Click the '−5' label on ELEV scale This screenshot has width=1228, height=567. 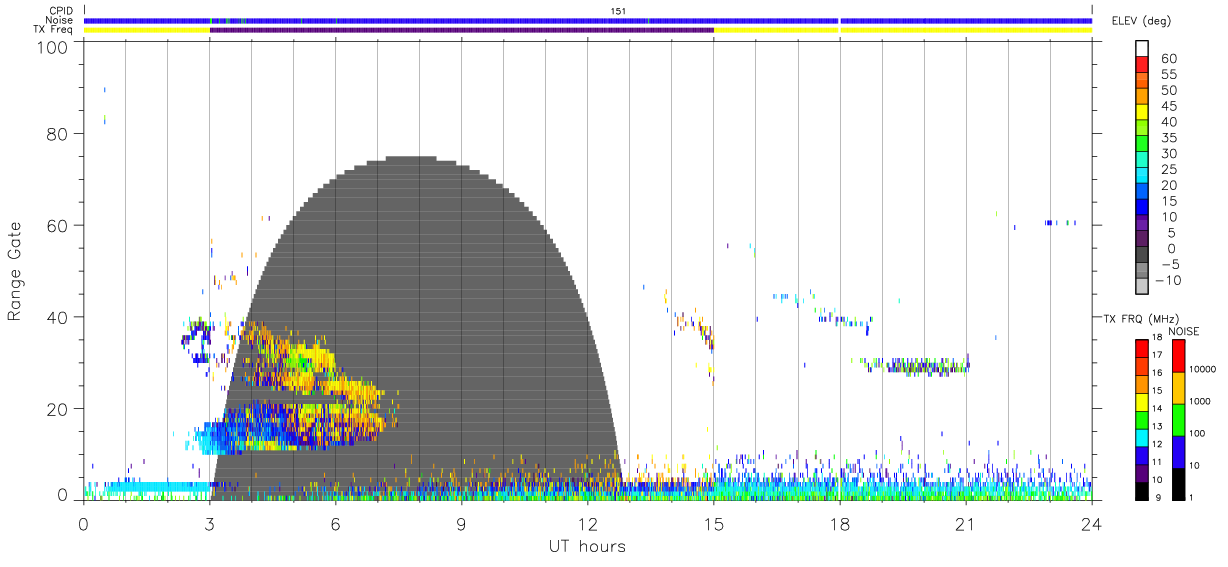[x=1172, y=264]
